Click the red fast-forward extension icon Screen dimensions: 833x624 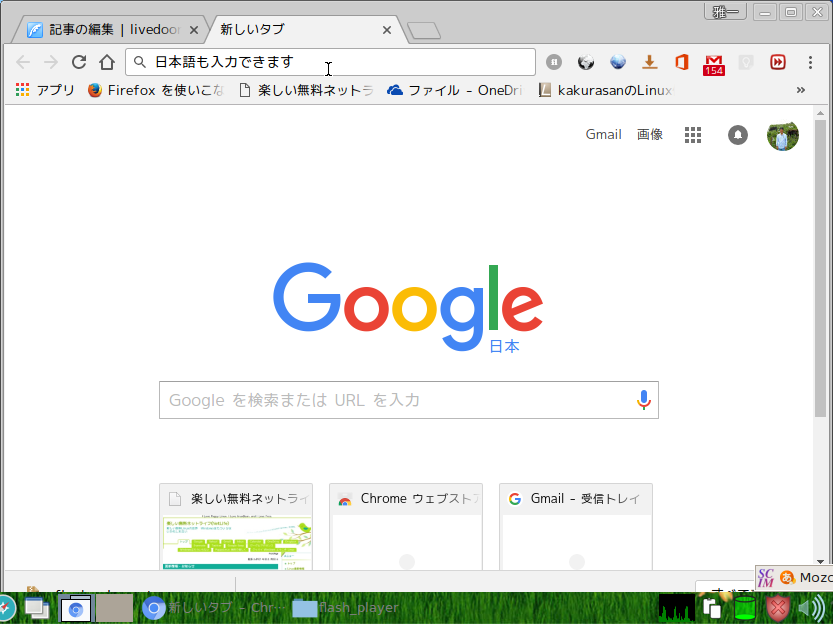tap(778, 62)
